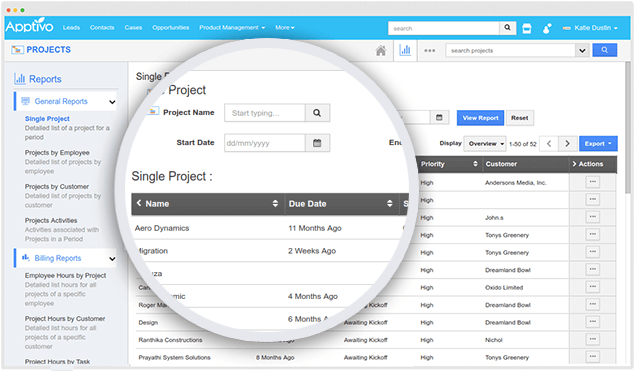Screen dimensions: 635x371
Task: Open the End Date calendar picker
Action: point(439,117)
